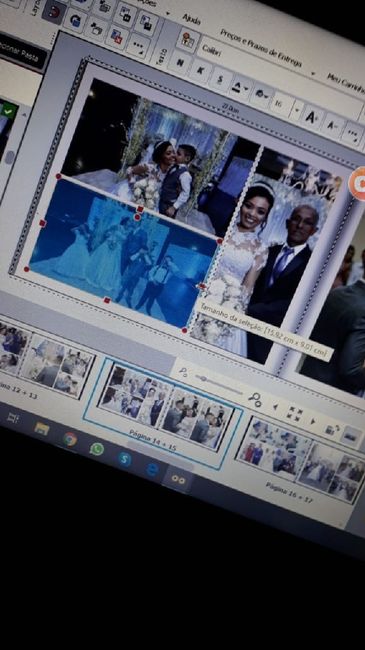Viewport: 365px width, 650px height.
Task: Open Task View on taskbar
Action: click(x=12, y=418)
